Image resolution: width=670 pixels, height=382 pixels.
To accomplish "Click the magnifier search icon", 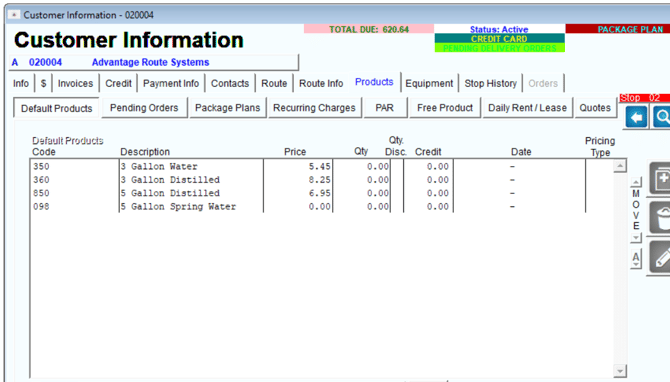I will (662, 117).
